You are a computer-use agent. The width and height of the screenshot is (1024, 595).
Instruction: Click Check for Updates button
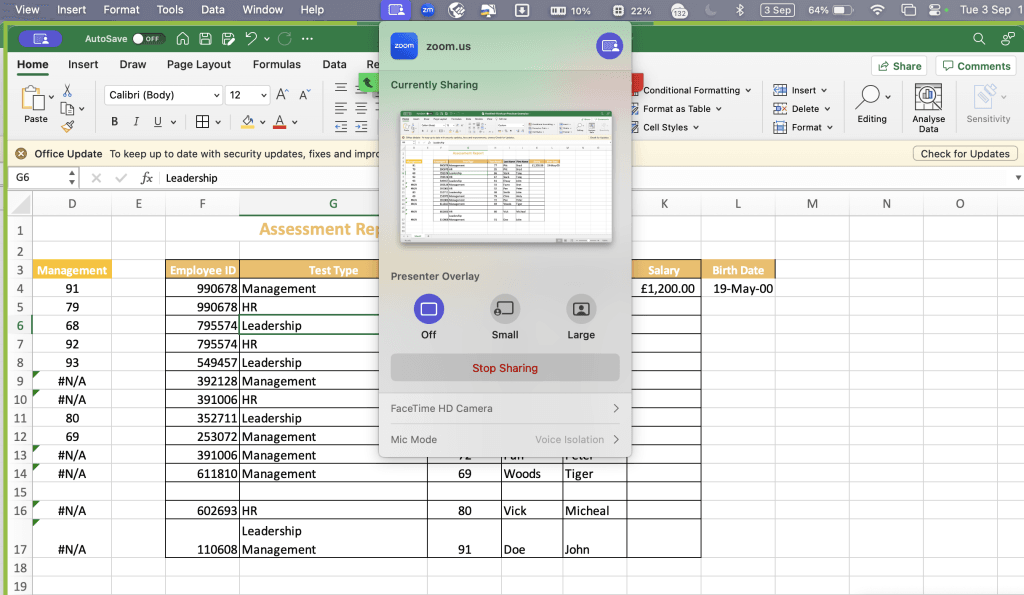[965, 153]
